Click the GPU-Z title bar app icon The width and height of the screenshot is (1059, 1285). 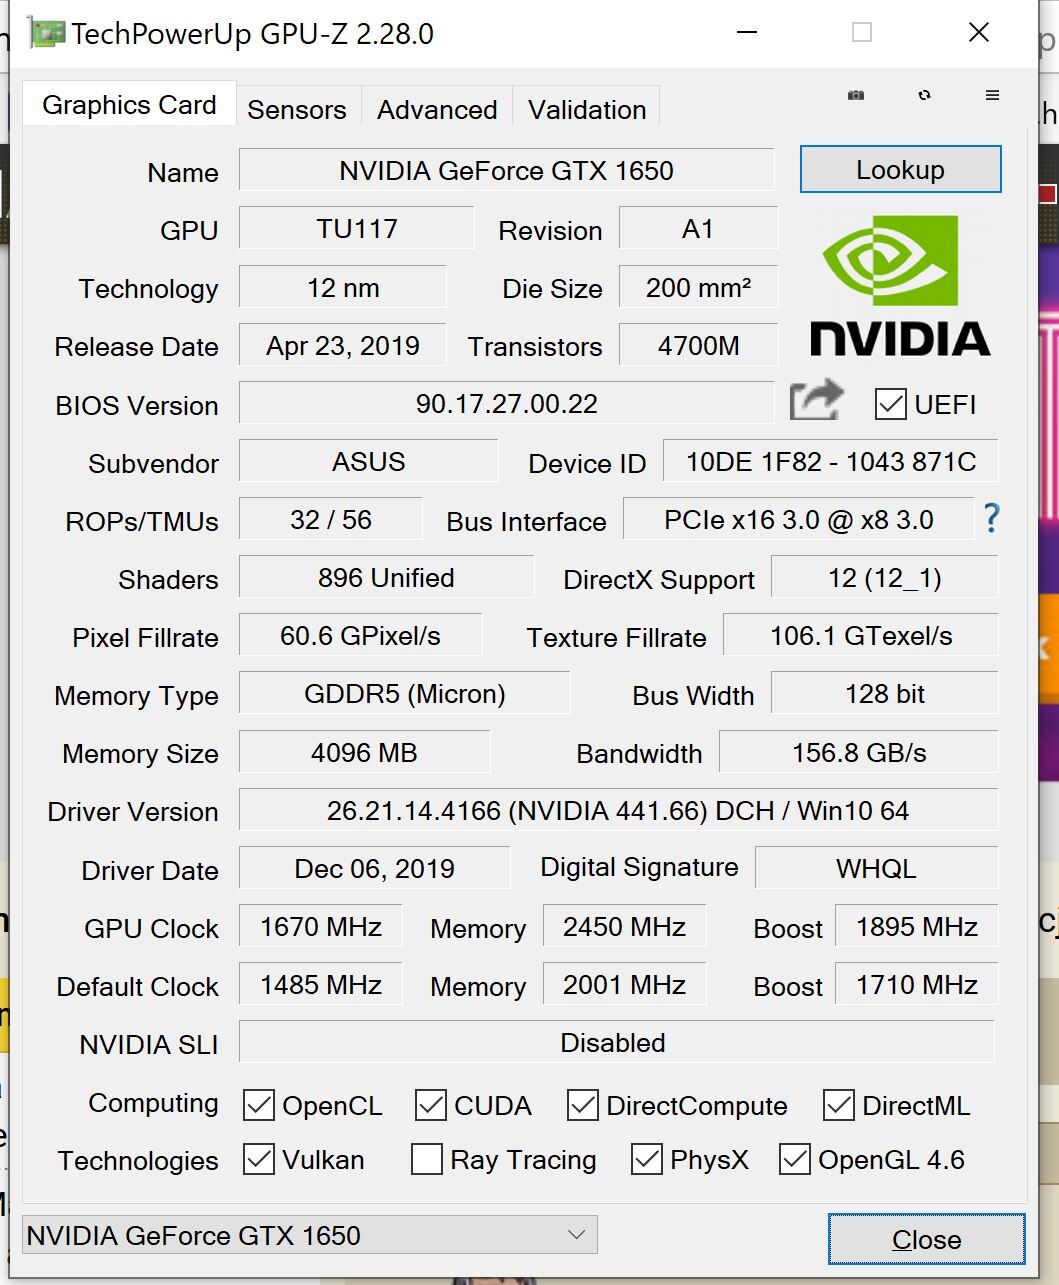(47, 33)
